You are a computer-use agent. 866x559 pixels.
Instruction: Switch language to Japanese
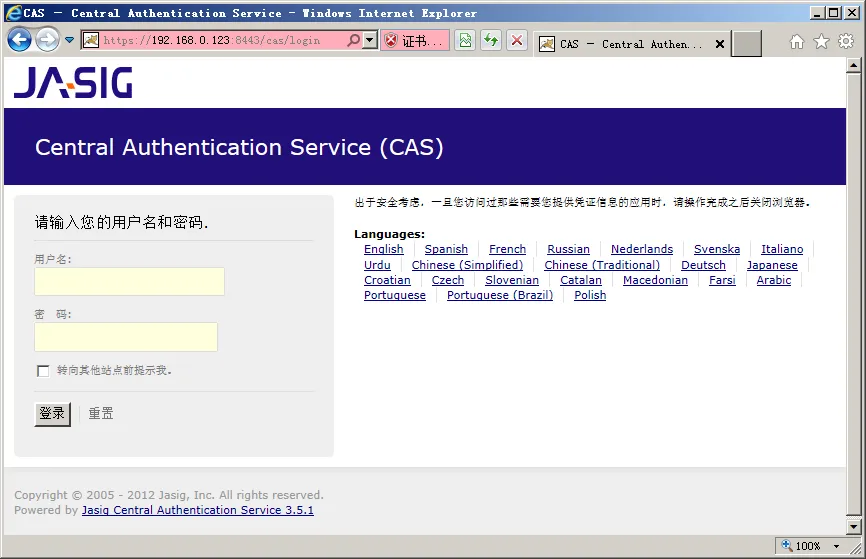click(x=772, y=265)
